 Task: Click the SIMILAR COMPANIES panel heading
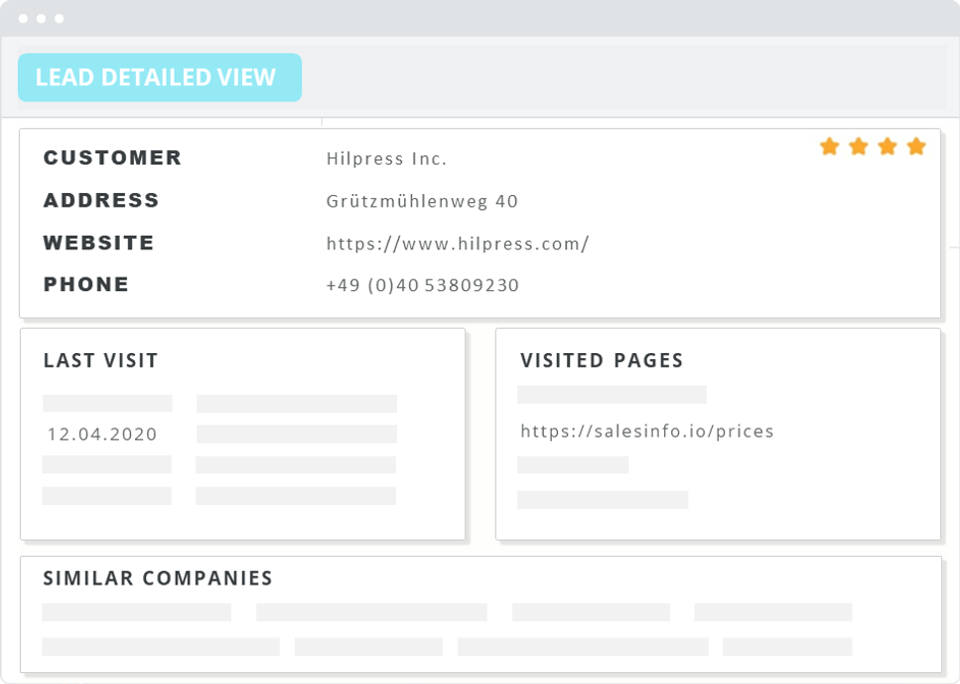click(158, 578)
